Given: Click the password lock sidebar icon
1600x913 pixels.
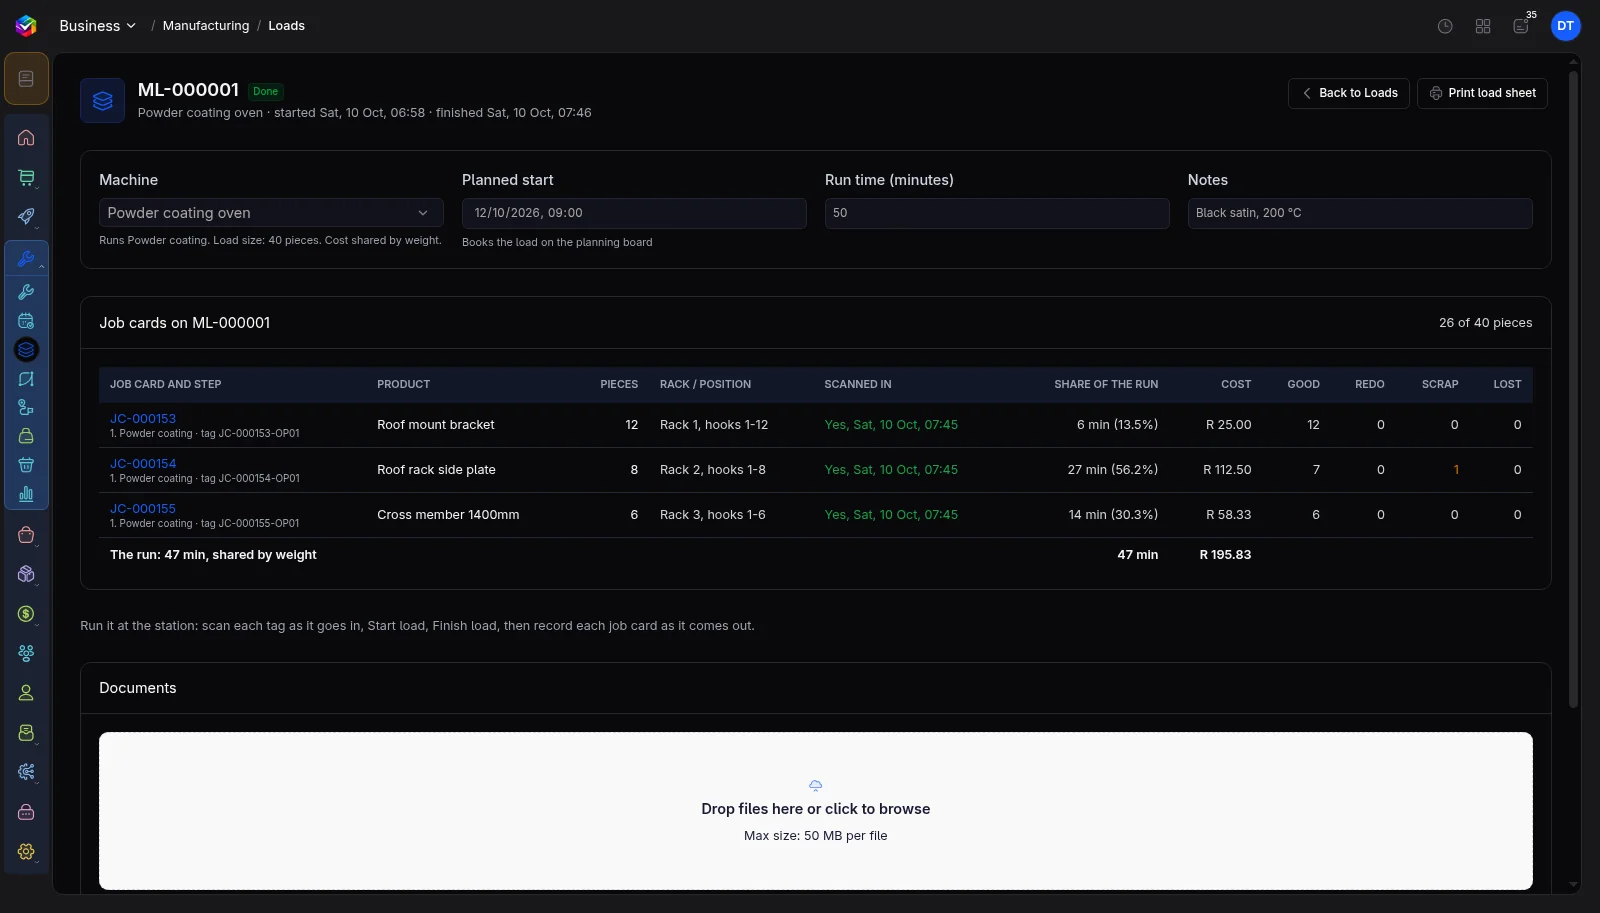Looking at the screenshot, I should [x=26, y=812].
